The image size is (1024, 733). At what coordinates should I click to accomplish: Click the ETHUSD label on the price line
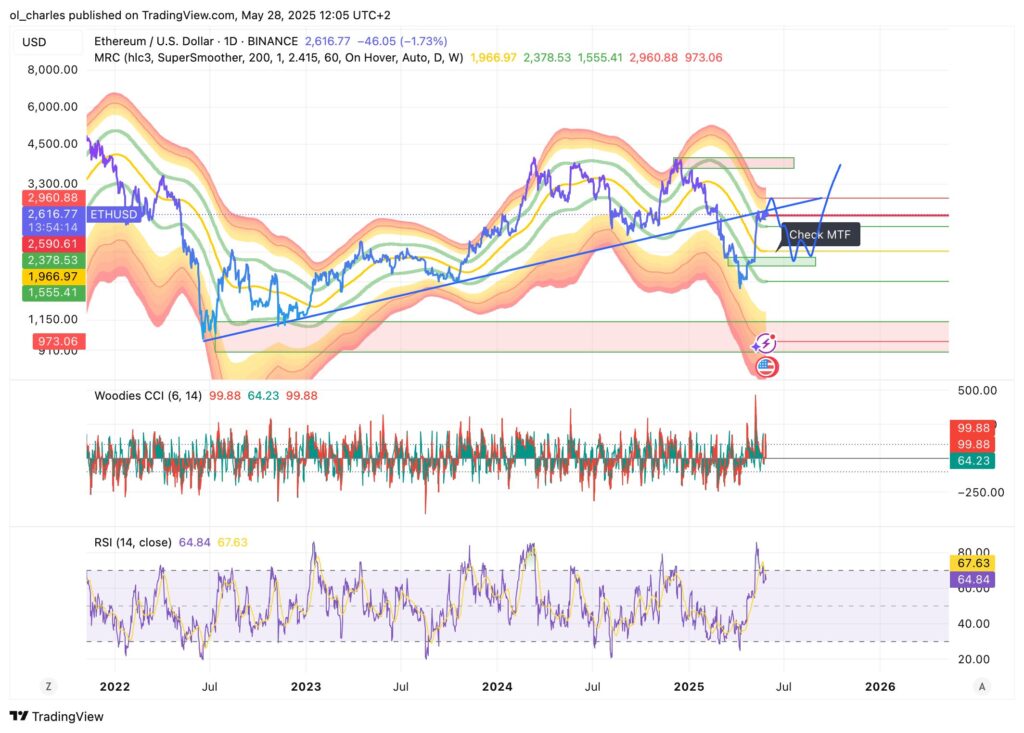pos(112,214)
